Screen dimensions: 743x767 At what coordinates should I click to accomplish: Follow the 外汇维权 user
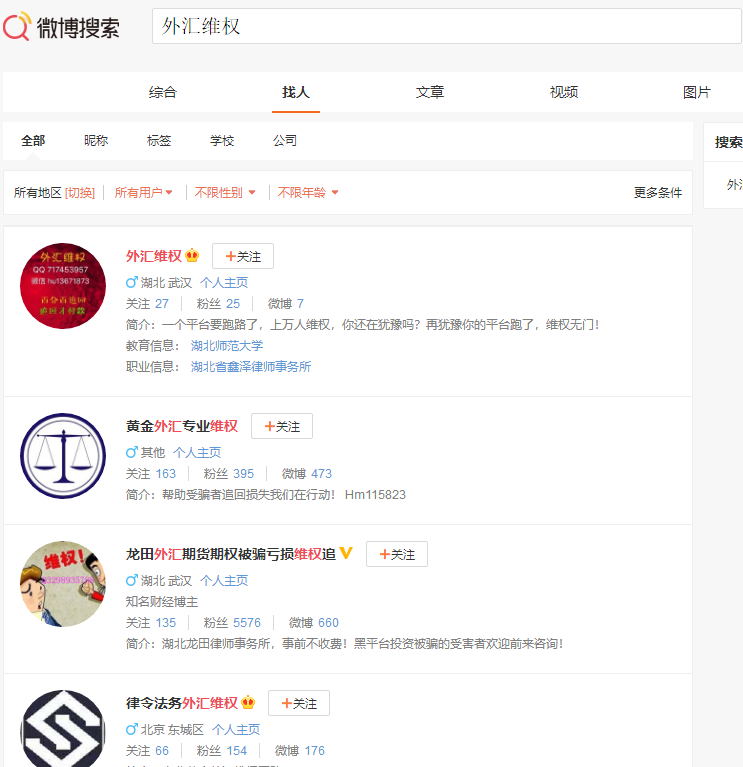243,256
